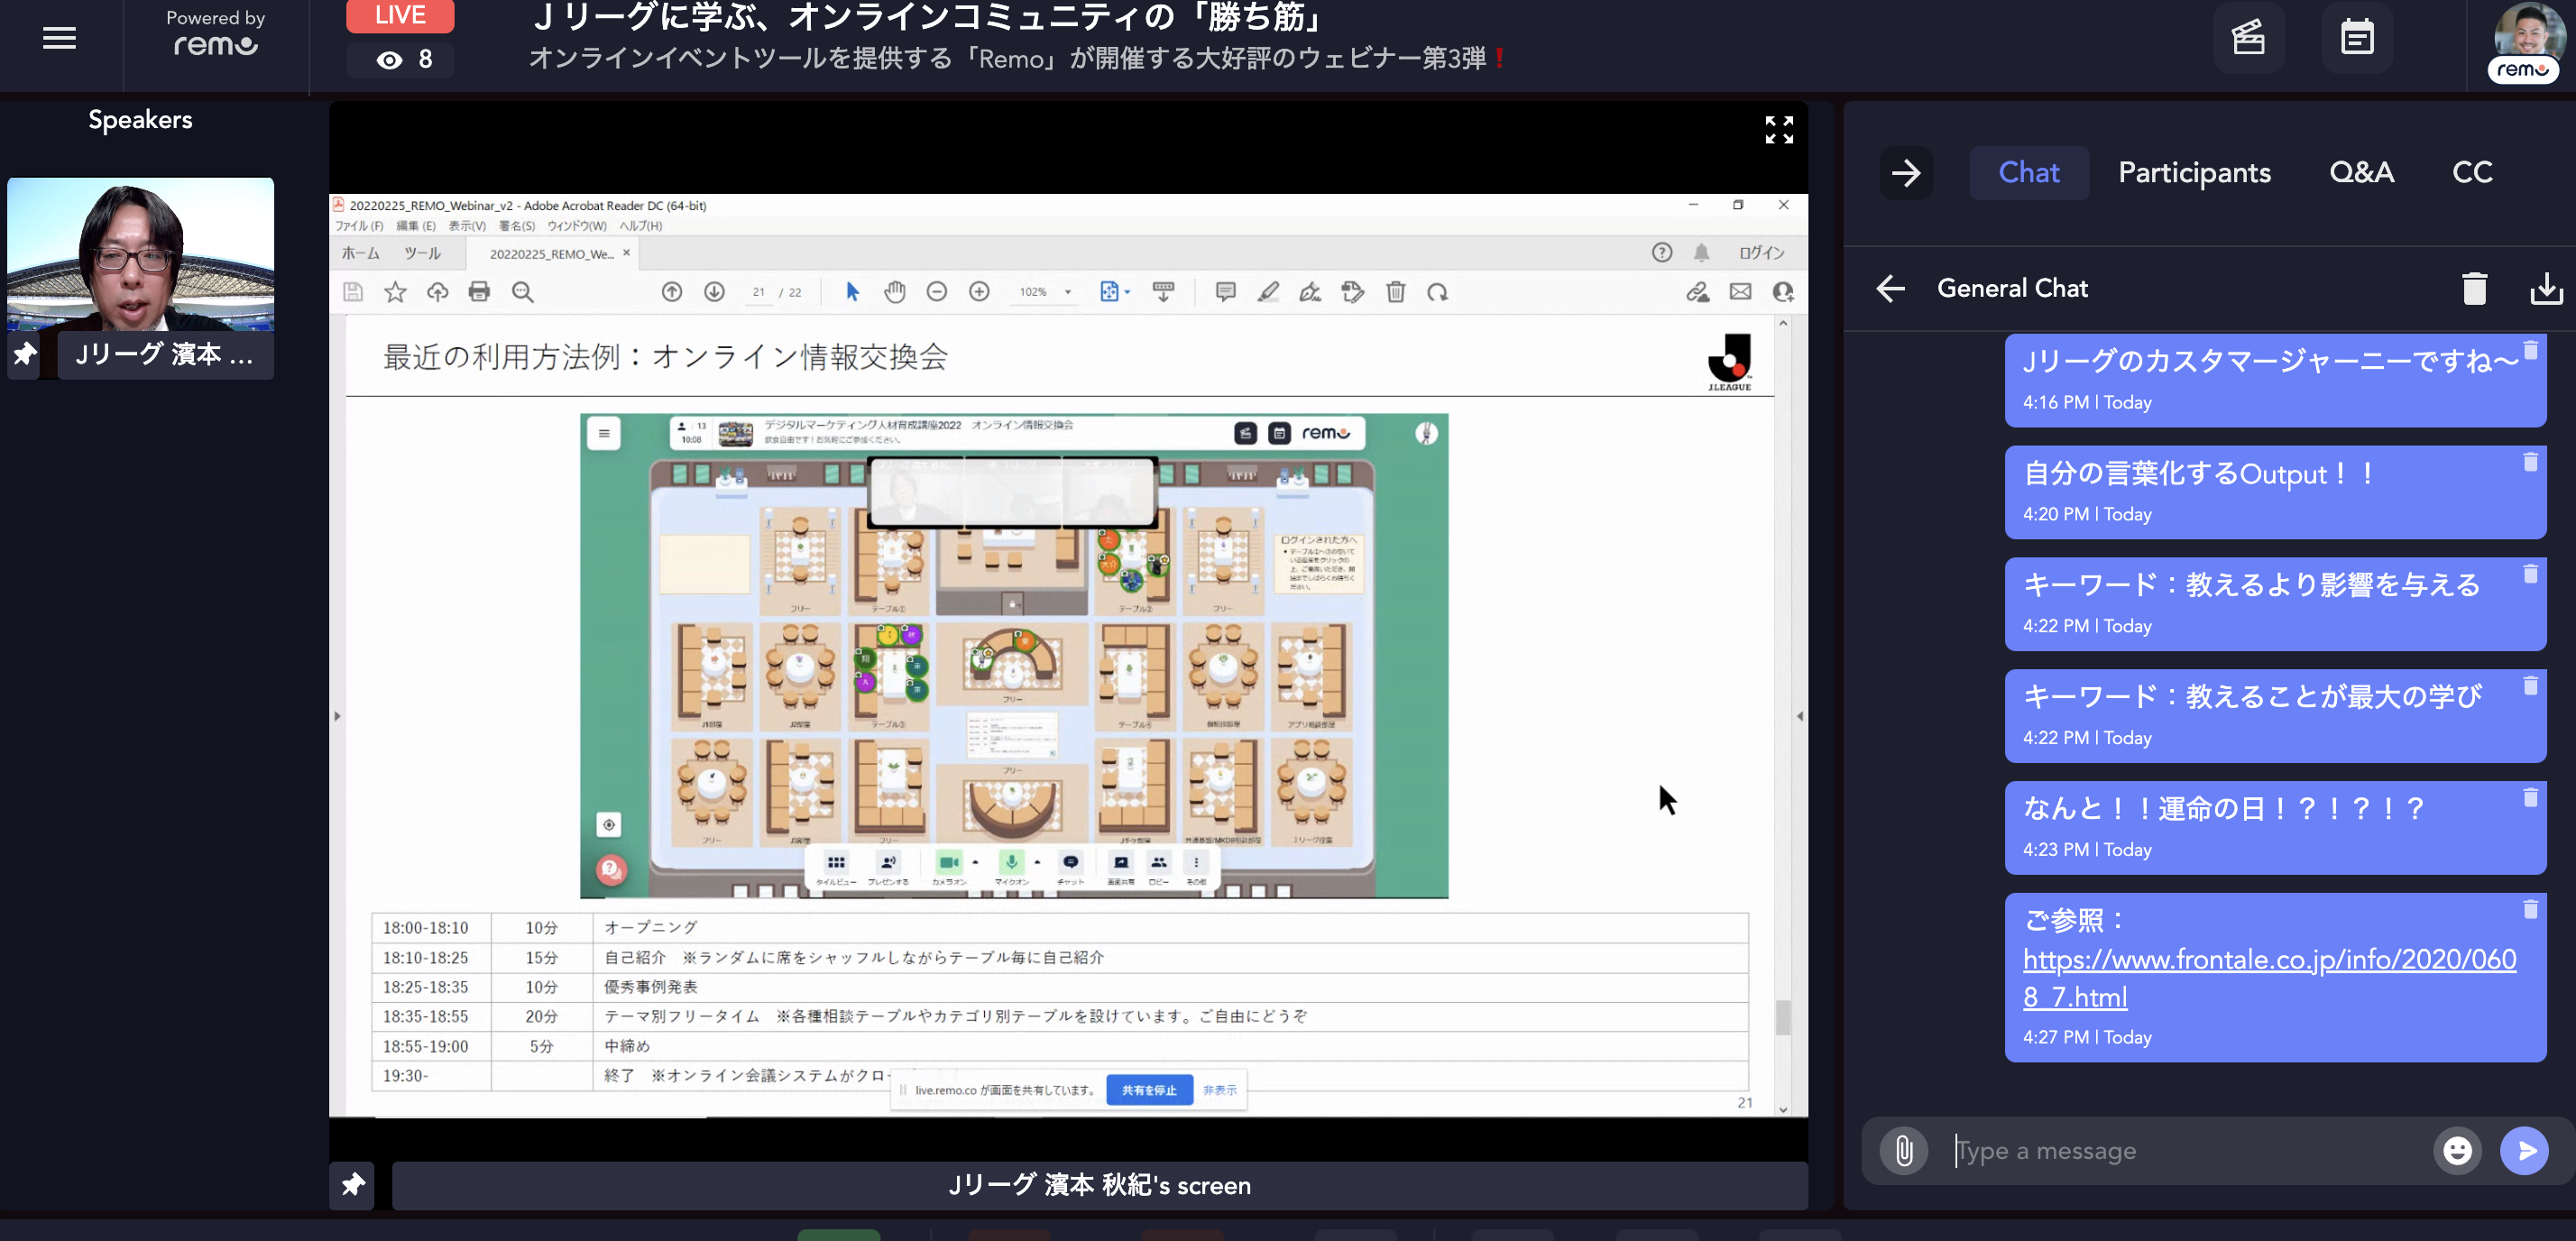Open the event agenda calendar icon
Image resolution: width=2576 pixels, height=1241 pixels.
pyautogui.click(x=2357, y=38)
